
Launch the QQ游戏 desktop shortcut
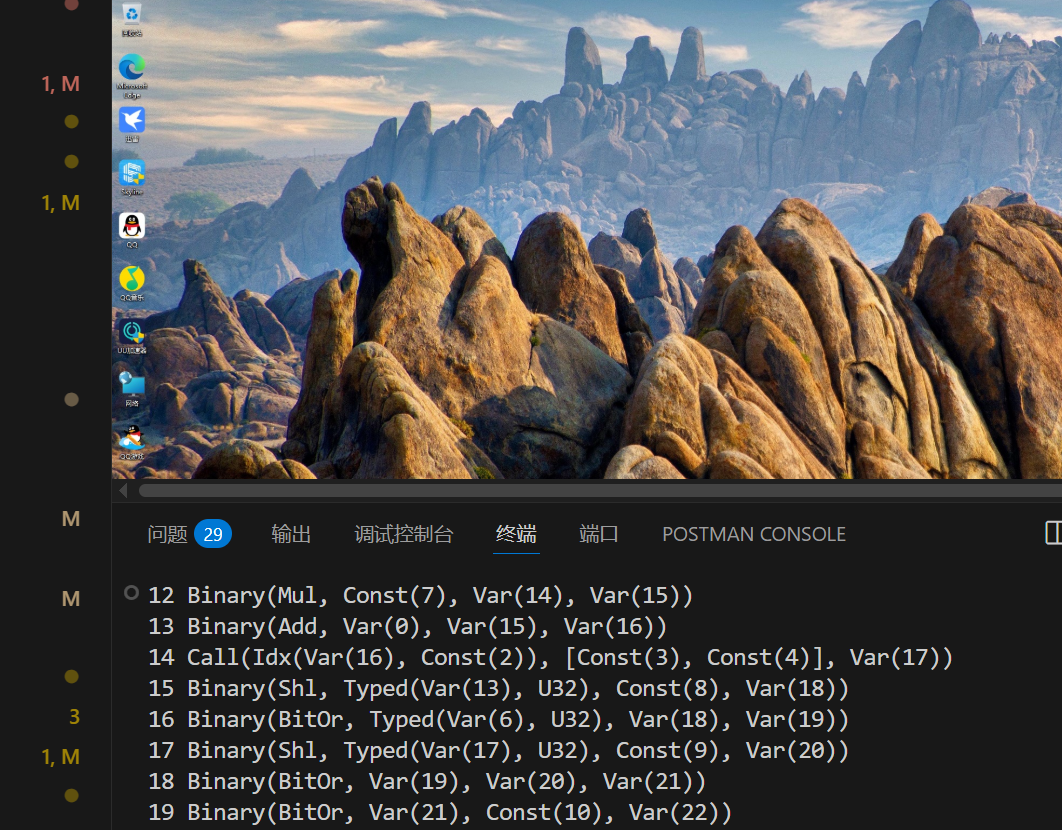pos(131,439)
